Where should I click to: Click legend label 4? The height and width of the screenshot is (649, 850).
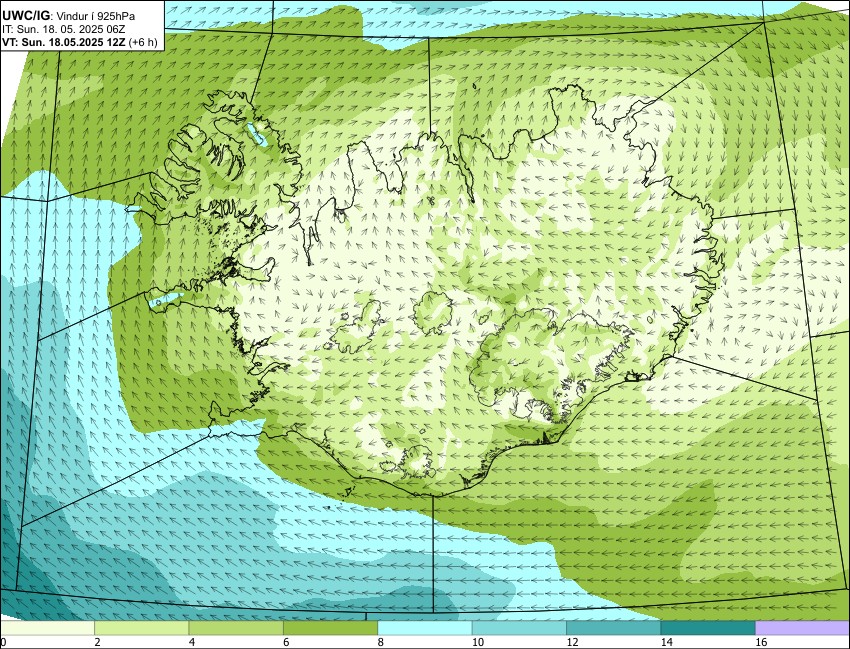pyautogui.click(x=192, y=642)
